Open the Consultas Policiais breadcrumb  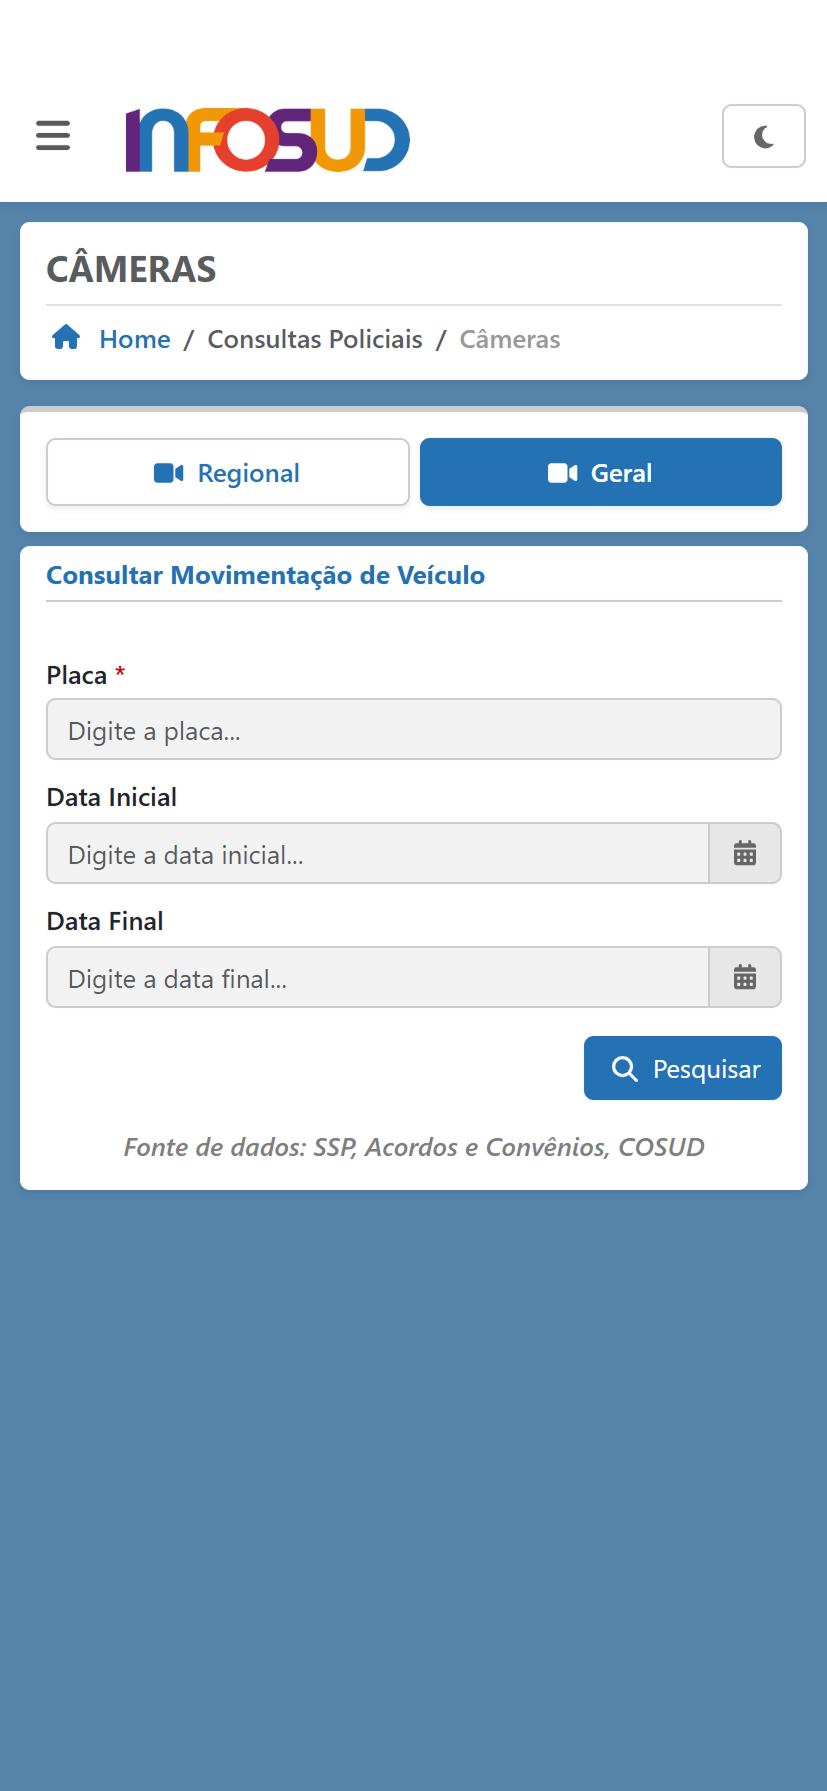click(x=315, y=340)
